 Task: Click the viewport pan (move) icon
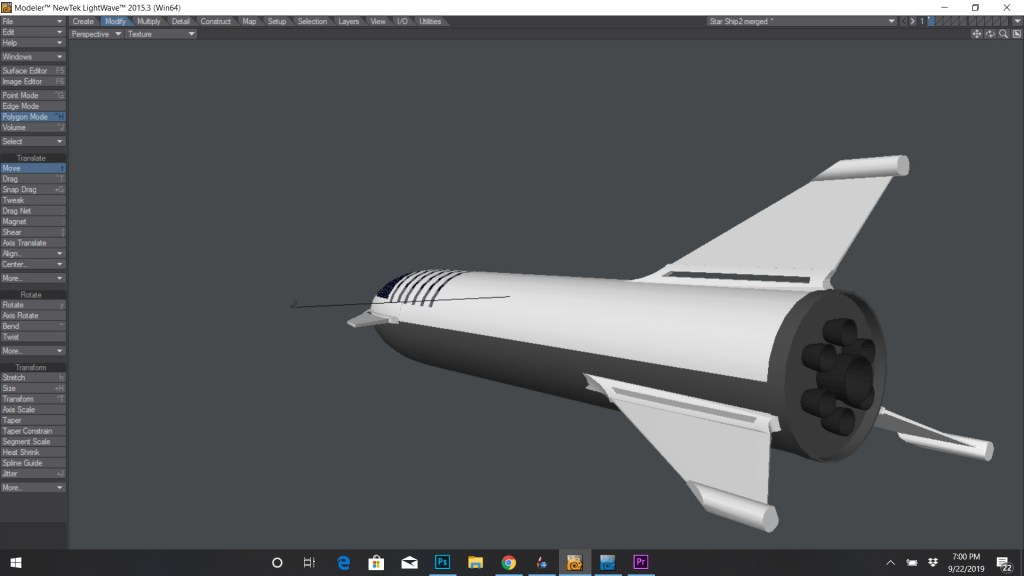click(x=977, y=34)
